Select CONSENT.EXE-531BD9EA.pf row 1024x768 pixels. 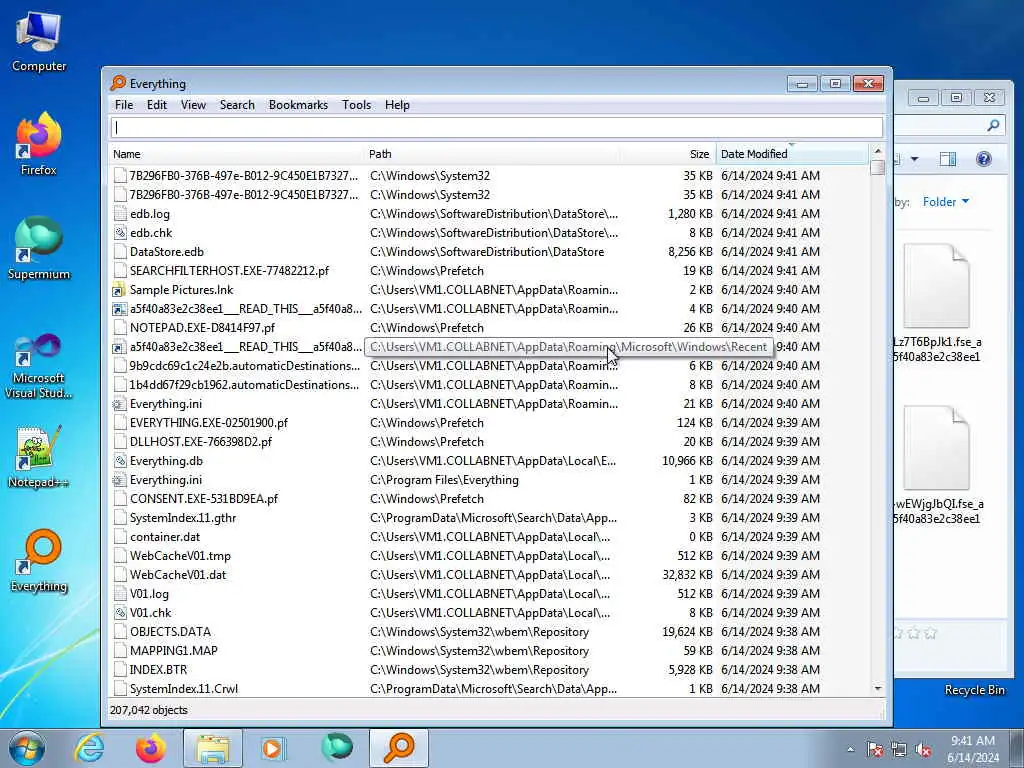pos(490,499)
